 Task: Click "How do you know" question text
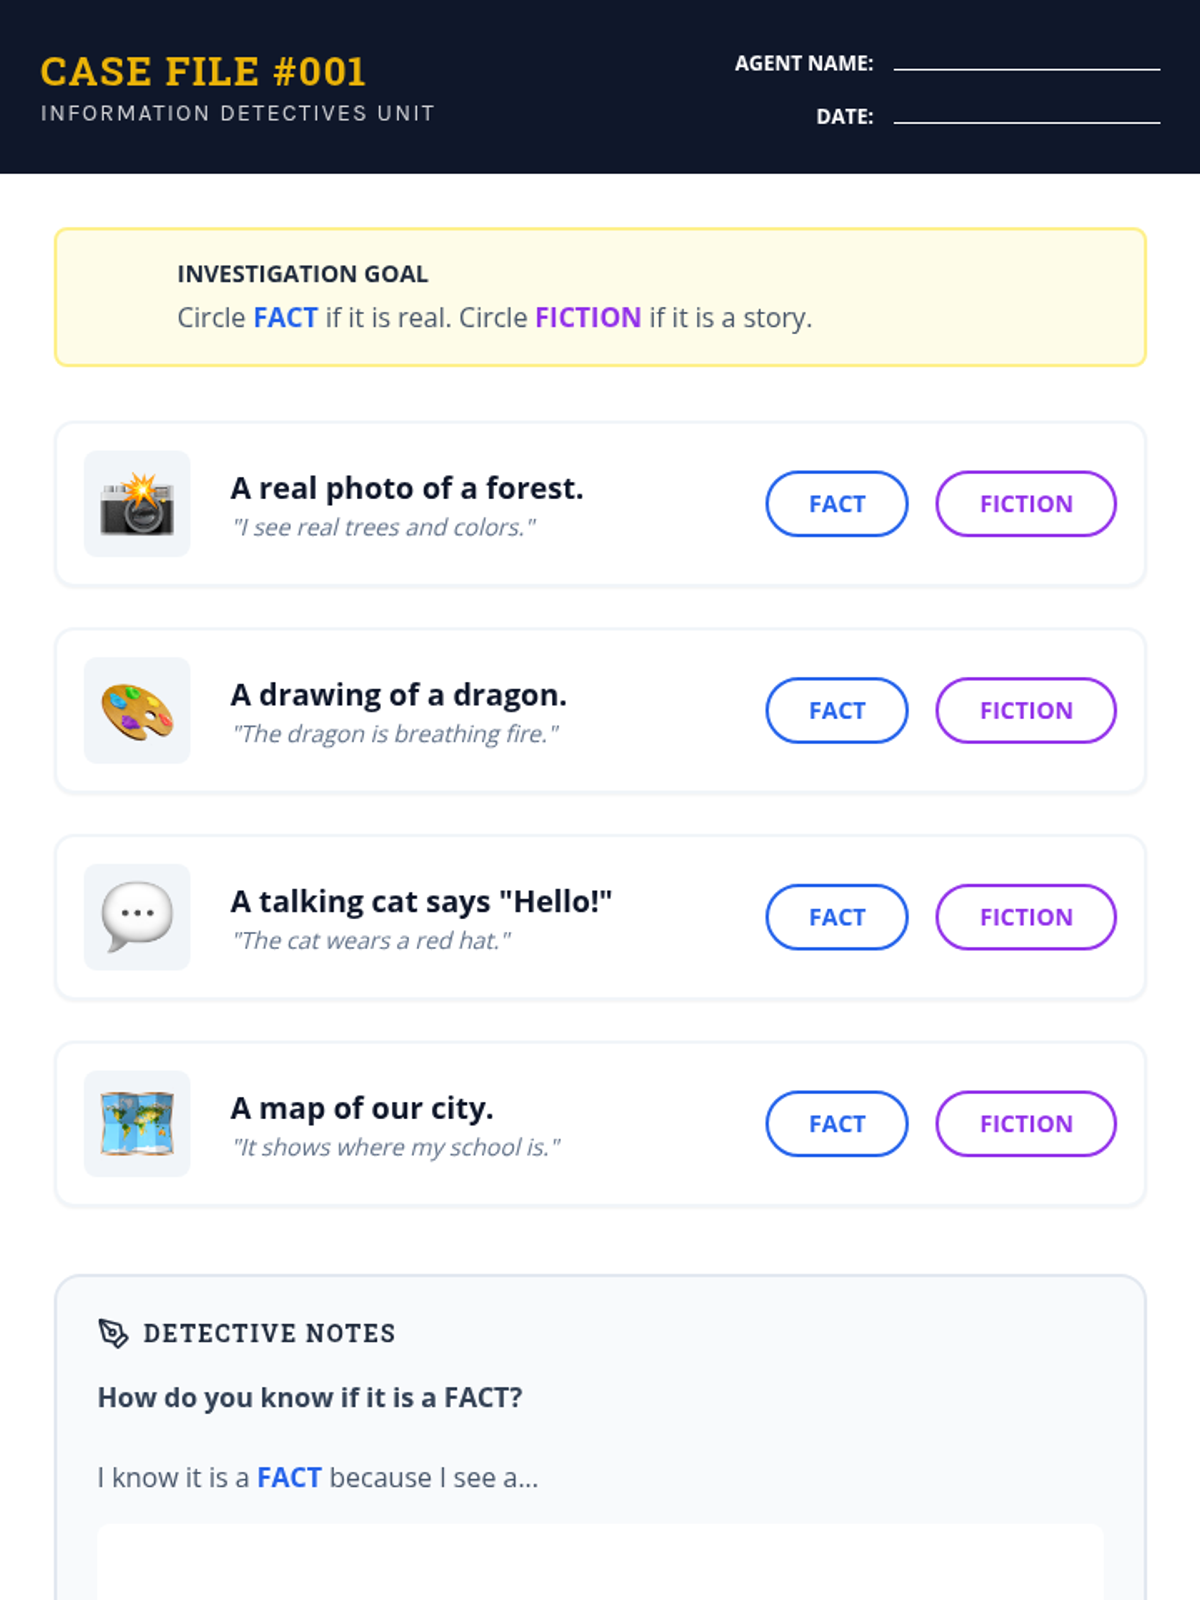click(310, 1397)
